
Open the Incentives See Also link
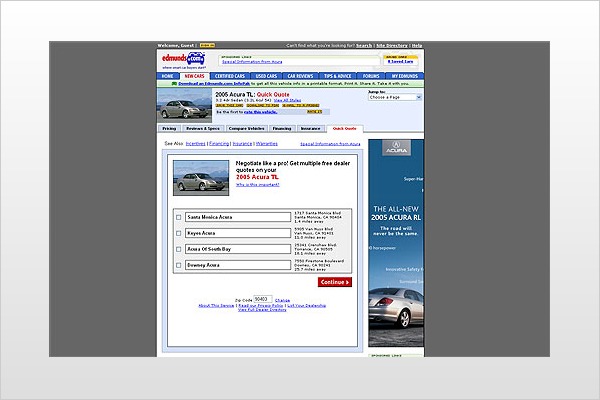point(196,144)
